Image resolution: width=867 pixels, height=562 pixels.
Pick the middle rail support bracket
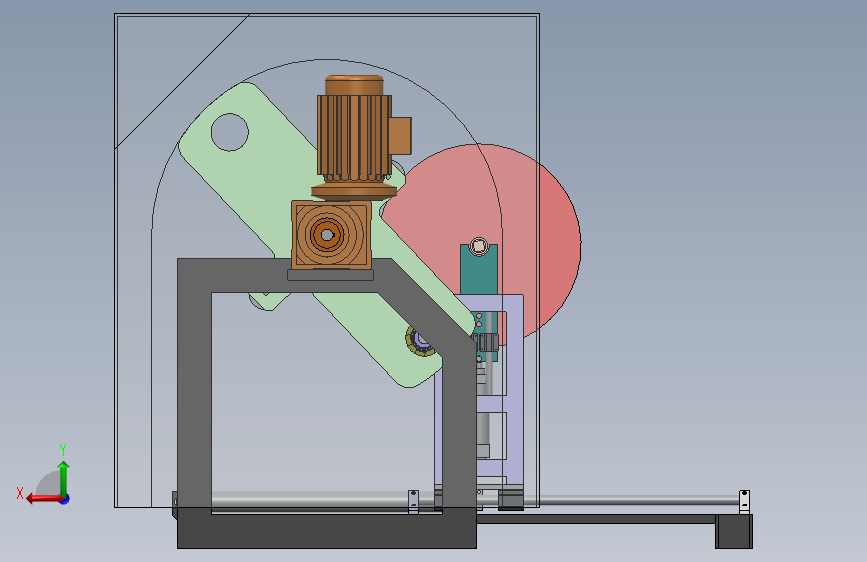coord(413,502)
